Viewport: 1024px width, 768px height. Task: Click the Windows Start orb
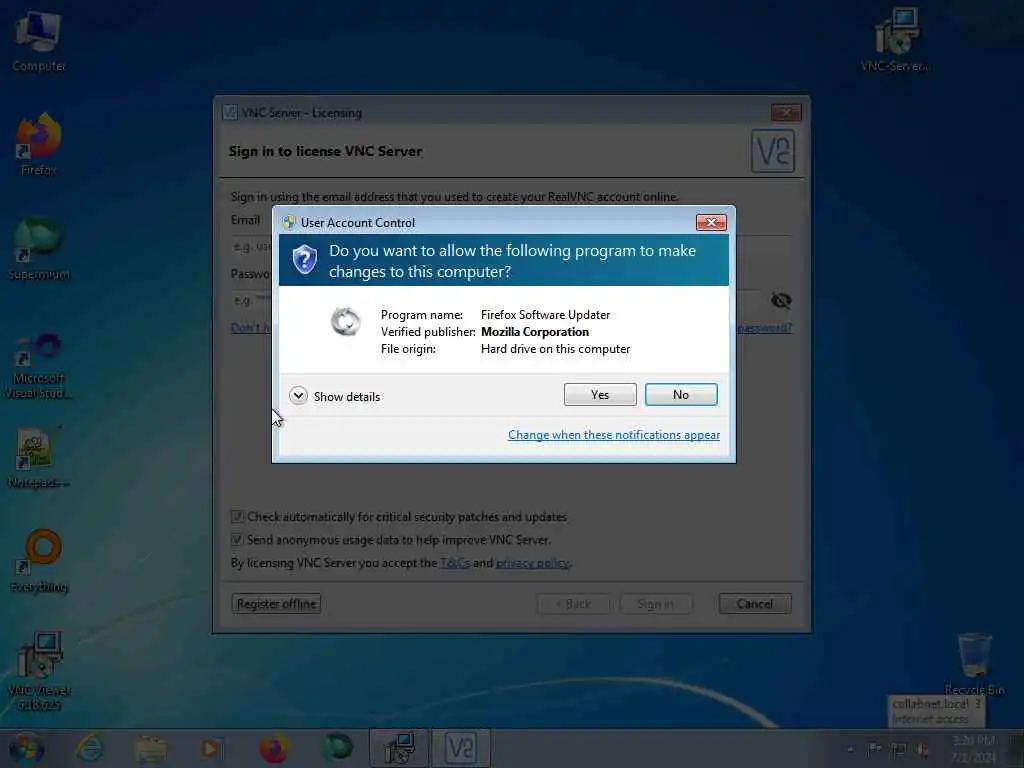pyautogui.click(x=26, y=748)
